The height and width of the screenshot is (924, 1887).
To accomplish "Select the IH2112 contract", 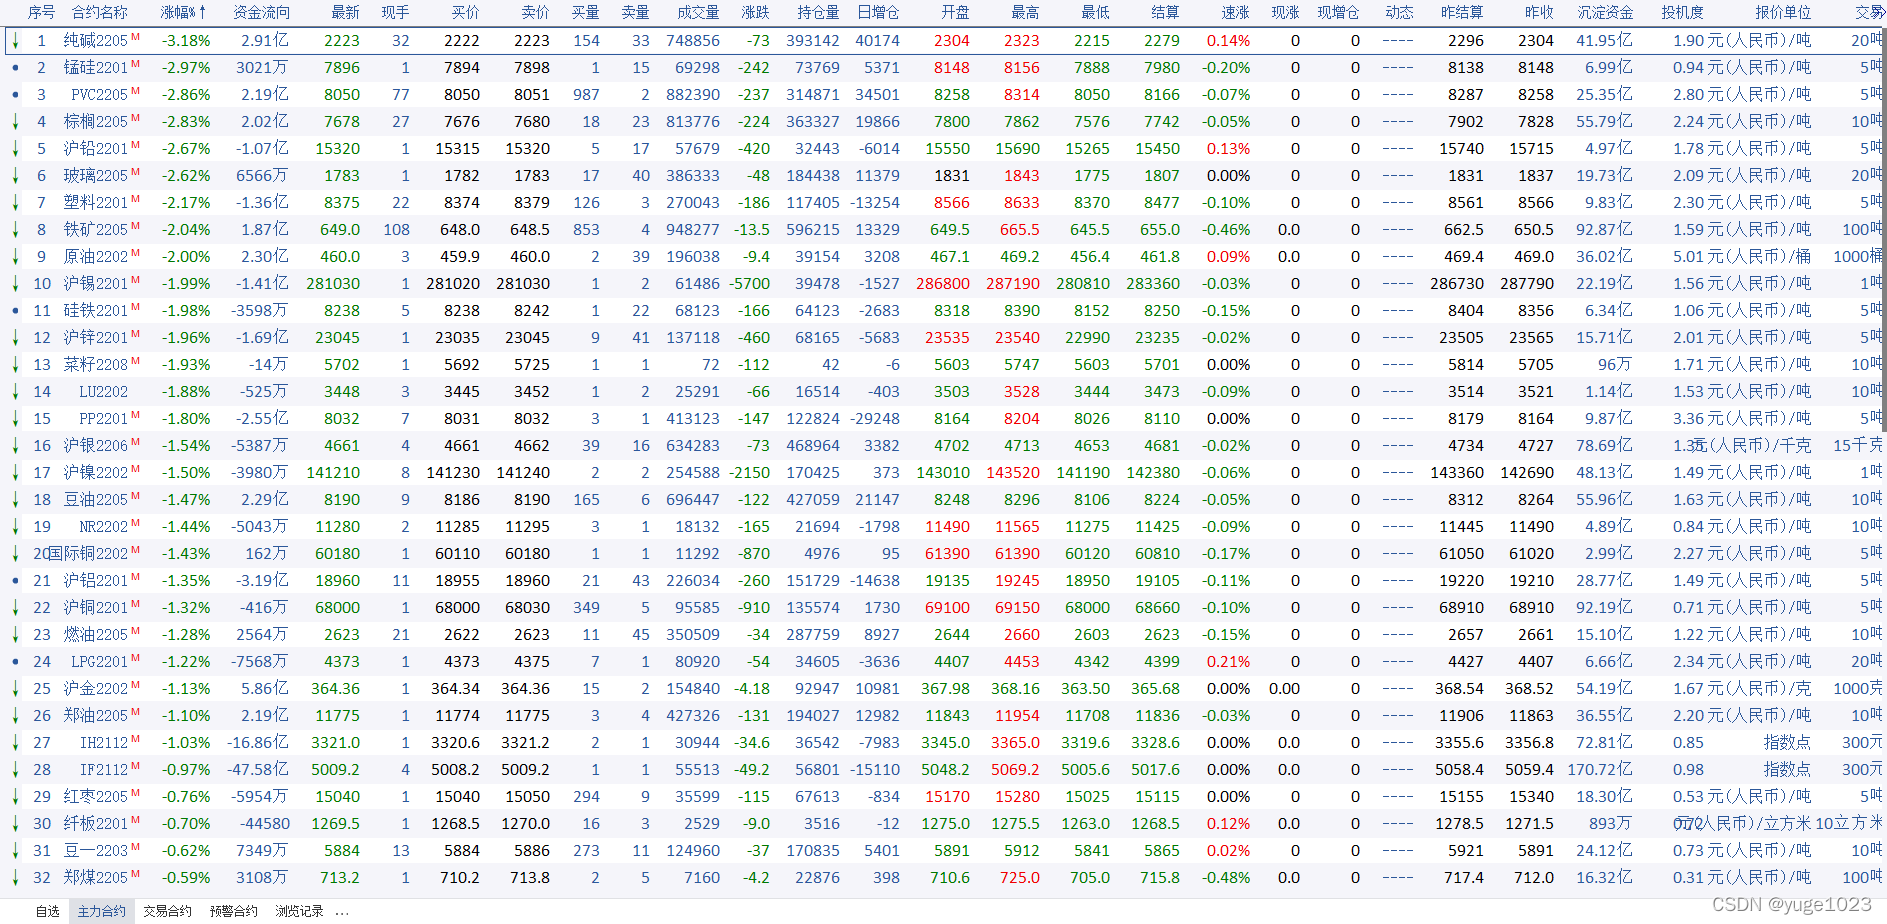I will tap(104, 742).
